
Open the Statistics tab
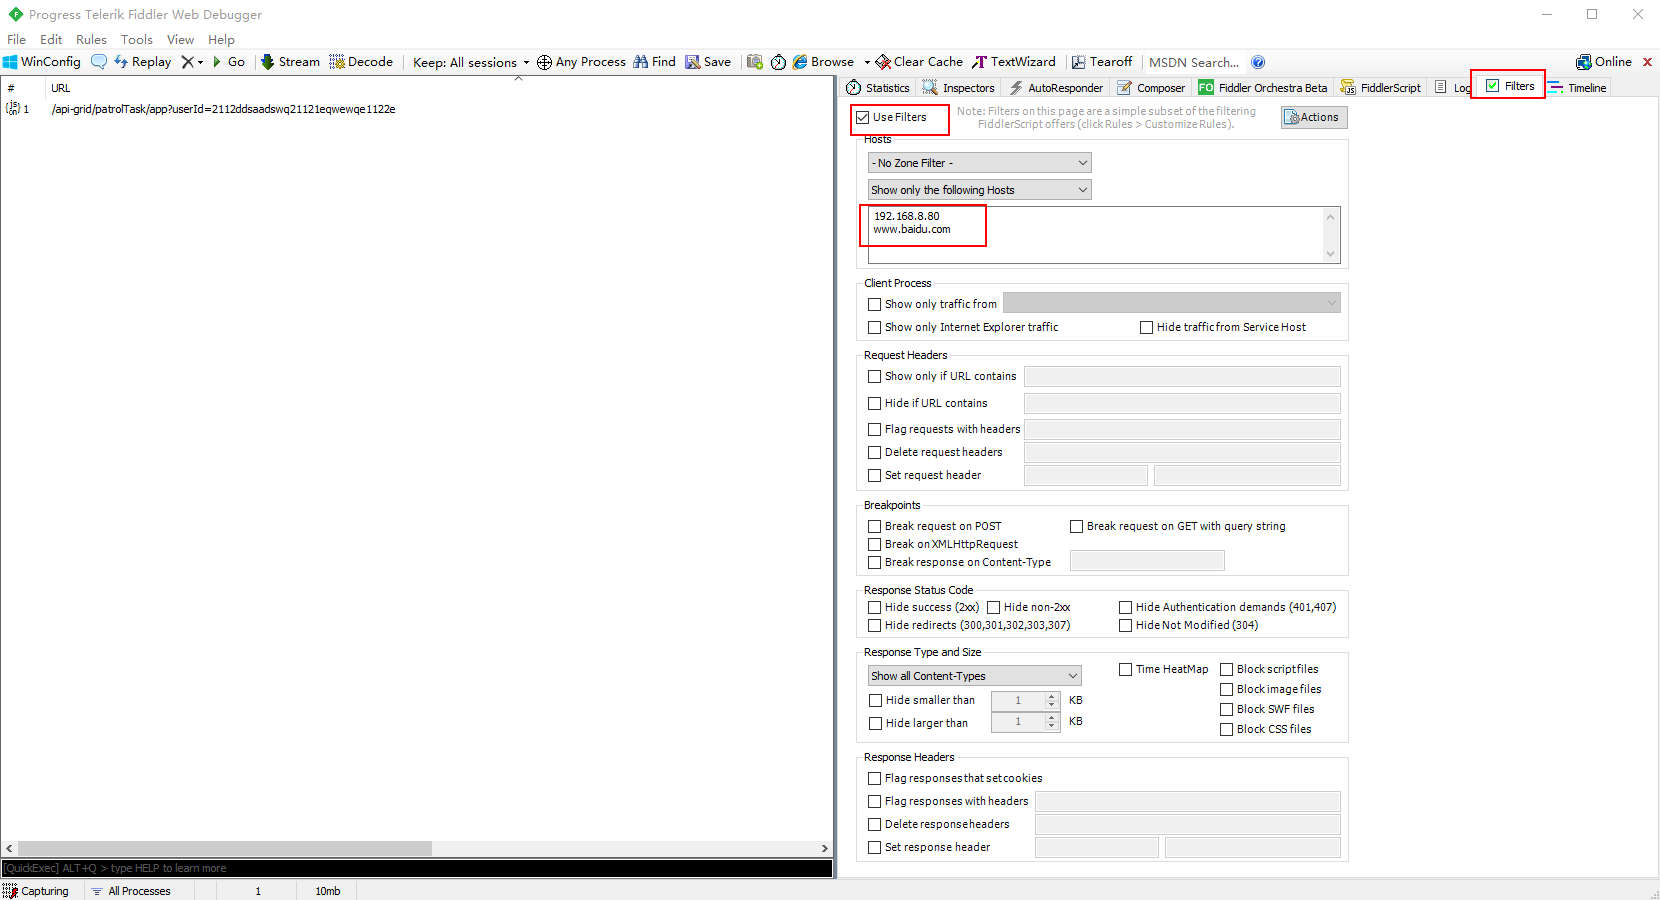coord(878,88)
